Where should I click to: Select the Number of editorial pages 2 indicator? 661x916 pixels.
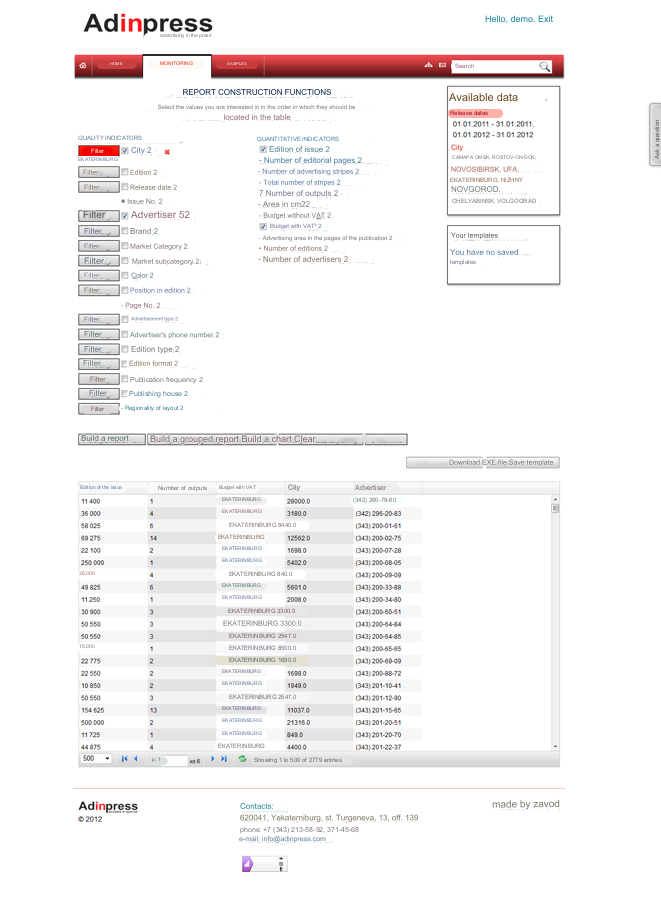[x=312, y=160]
